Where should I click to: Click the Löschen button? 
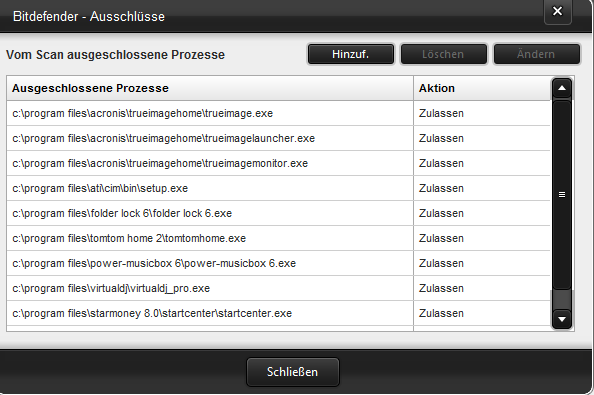click(443, 54)
